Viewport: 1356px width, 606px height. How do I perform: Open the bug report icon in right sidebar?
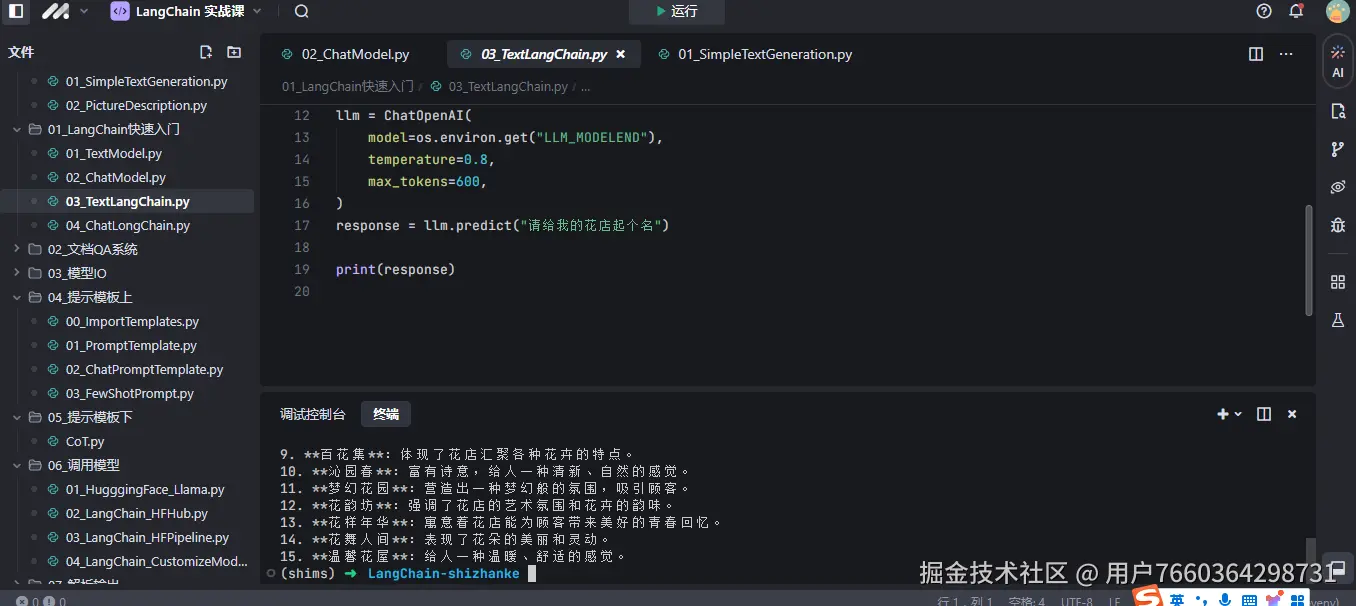[1337, 225]
